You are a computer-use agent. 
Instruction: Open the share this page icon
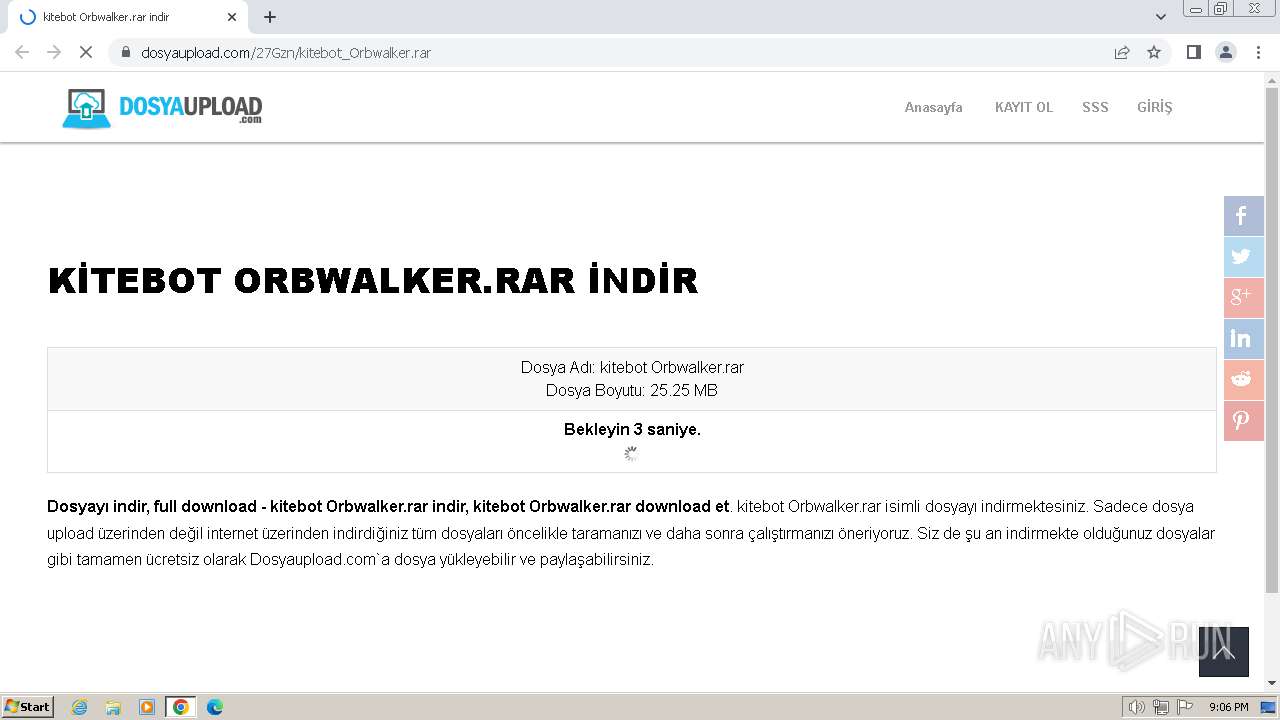coord(1122,52)
